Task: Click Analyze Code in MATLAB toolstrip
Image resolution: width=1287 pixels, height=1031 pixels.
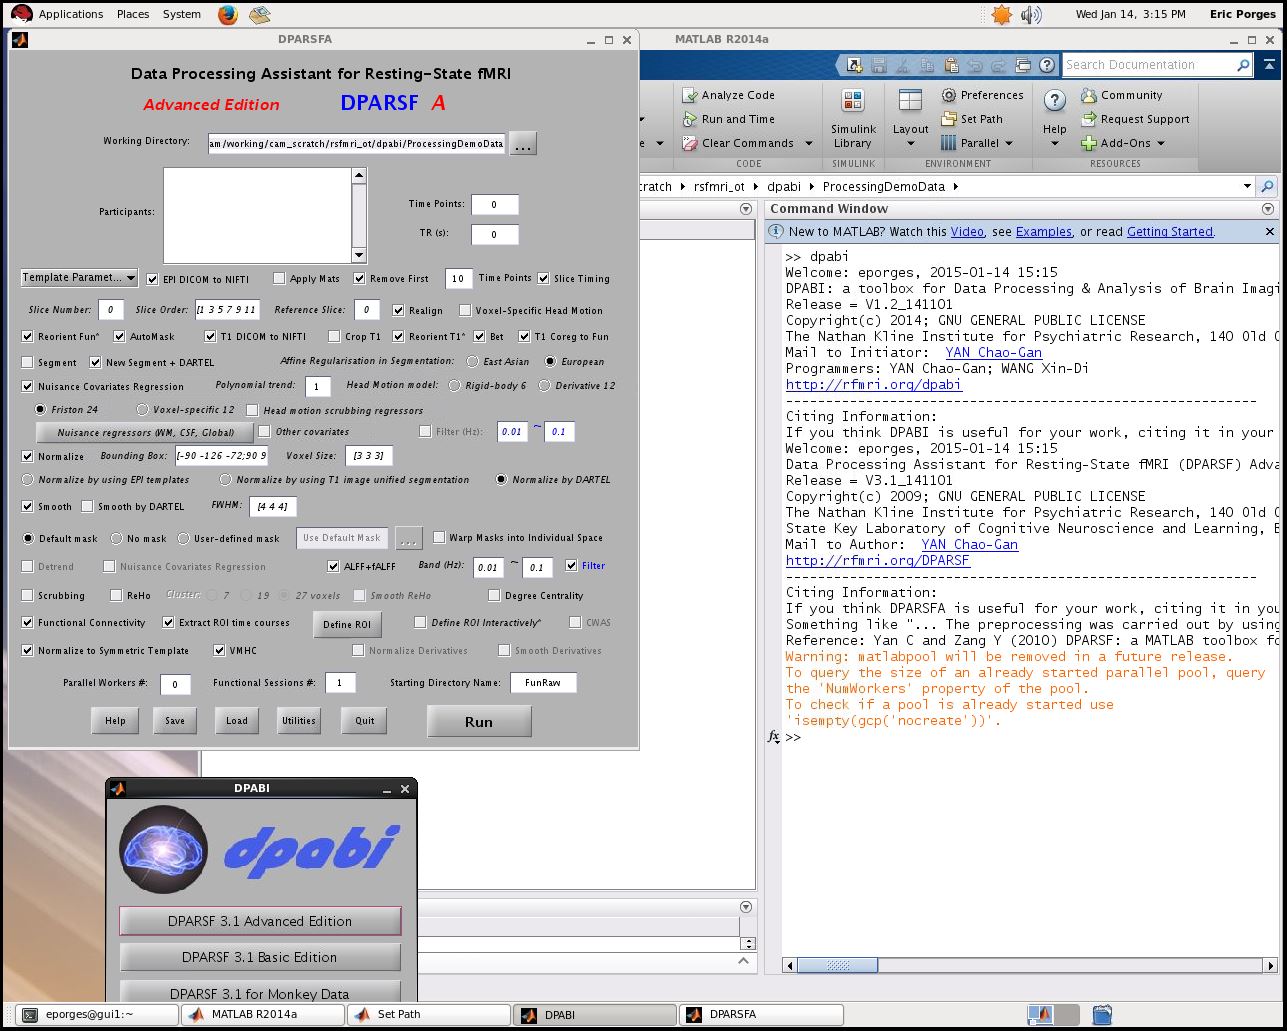Action: pos(728,95)
